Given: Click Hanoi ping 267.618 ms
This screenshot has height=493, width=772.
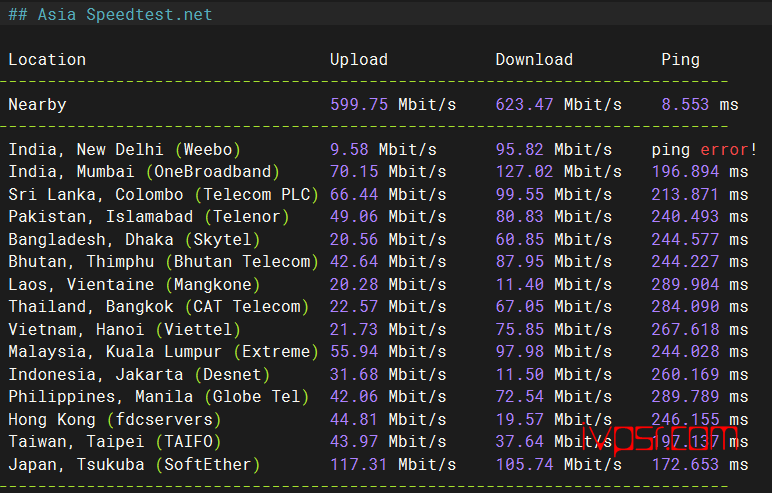Looking at the screenshot, I should point(700,329).
